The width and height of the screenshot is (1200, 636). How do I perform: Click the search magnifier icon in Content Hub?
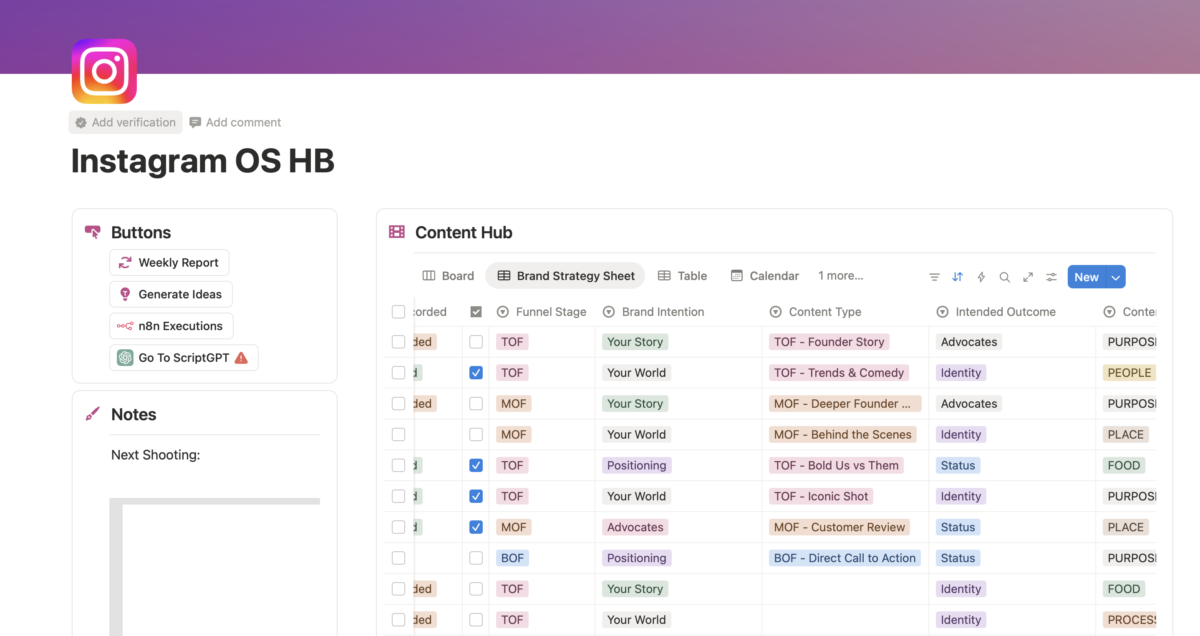[1004, 277]
